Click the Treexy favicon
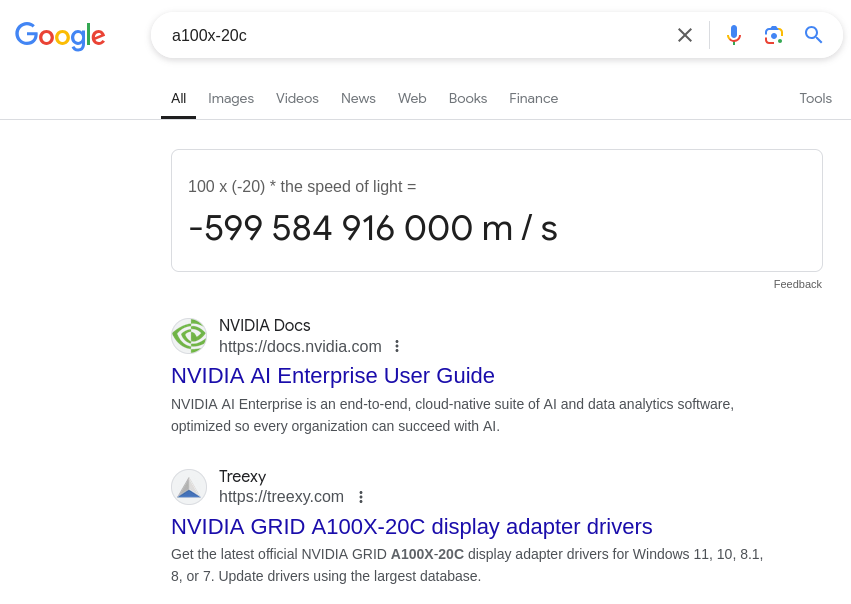Image resolution: width=851 pixels, height=604 pixels. tap(189, 487)
